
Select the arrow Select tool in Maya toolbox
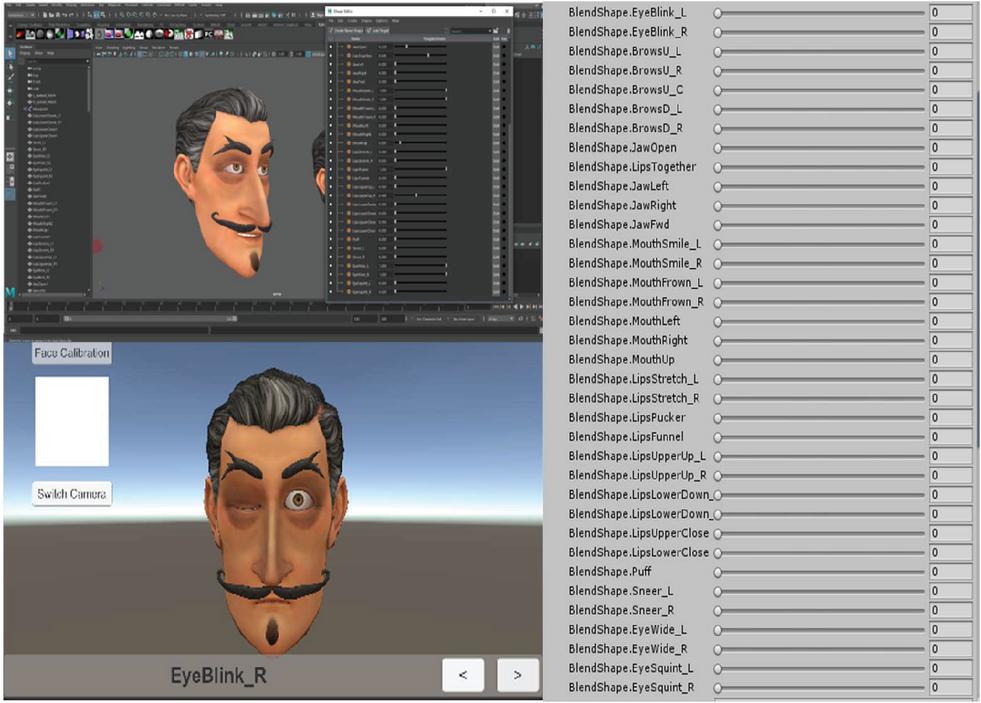(x=9, y=53)
